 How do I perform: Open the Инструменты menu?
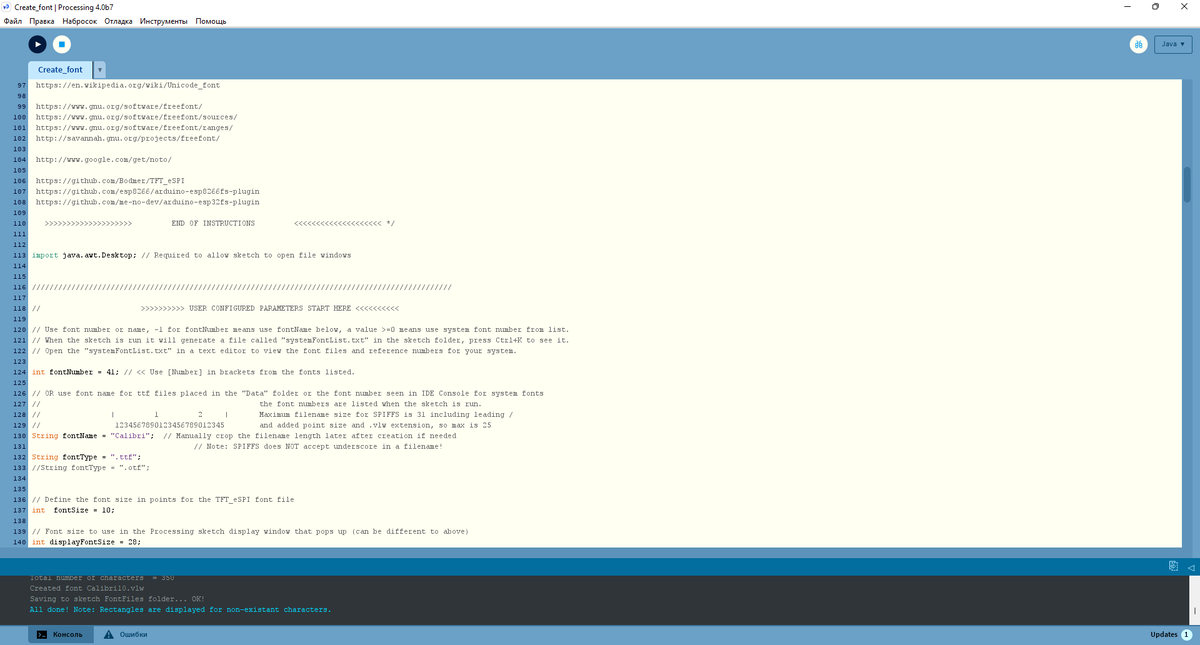[x=162, y=20]
